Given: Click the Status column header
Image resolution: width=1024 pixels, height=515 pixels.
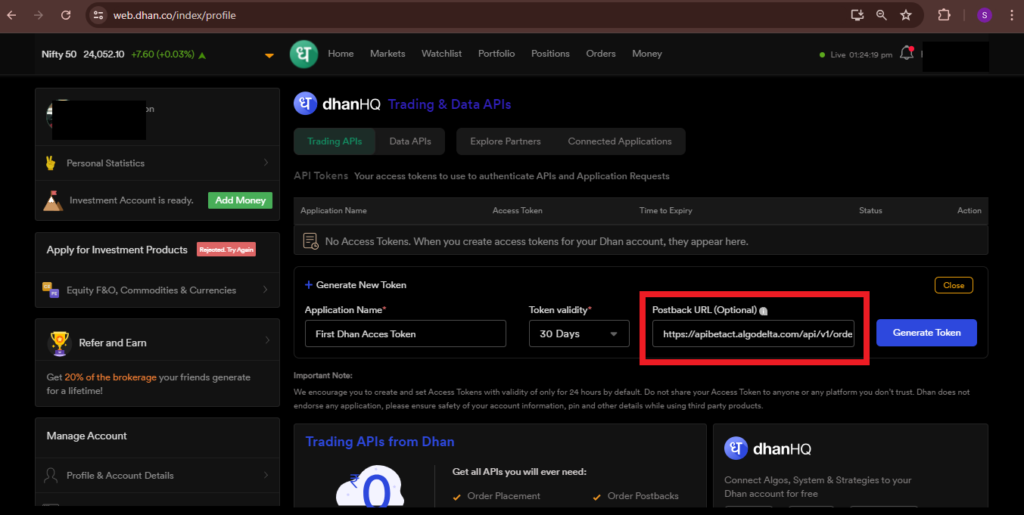Looking at the screenshot, I should [x=871, y=211].
